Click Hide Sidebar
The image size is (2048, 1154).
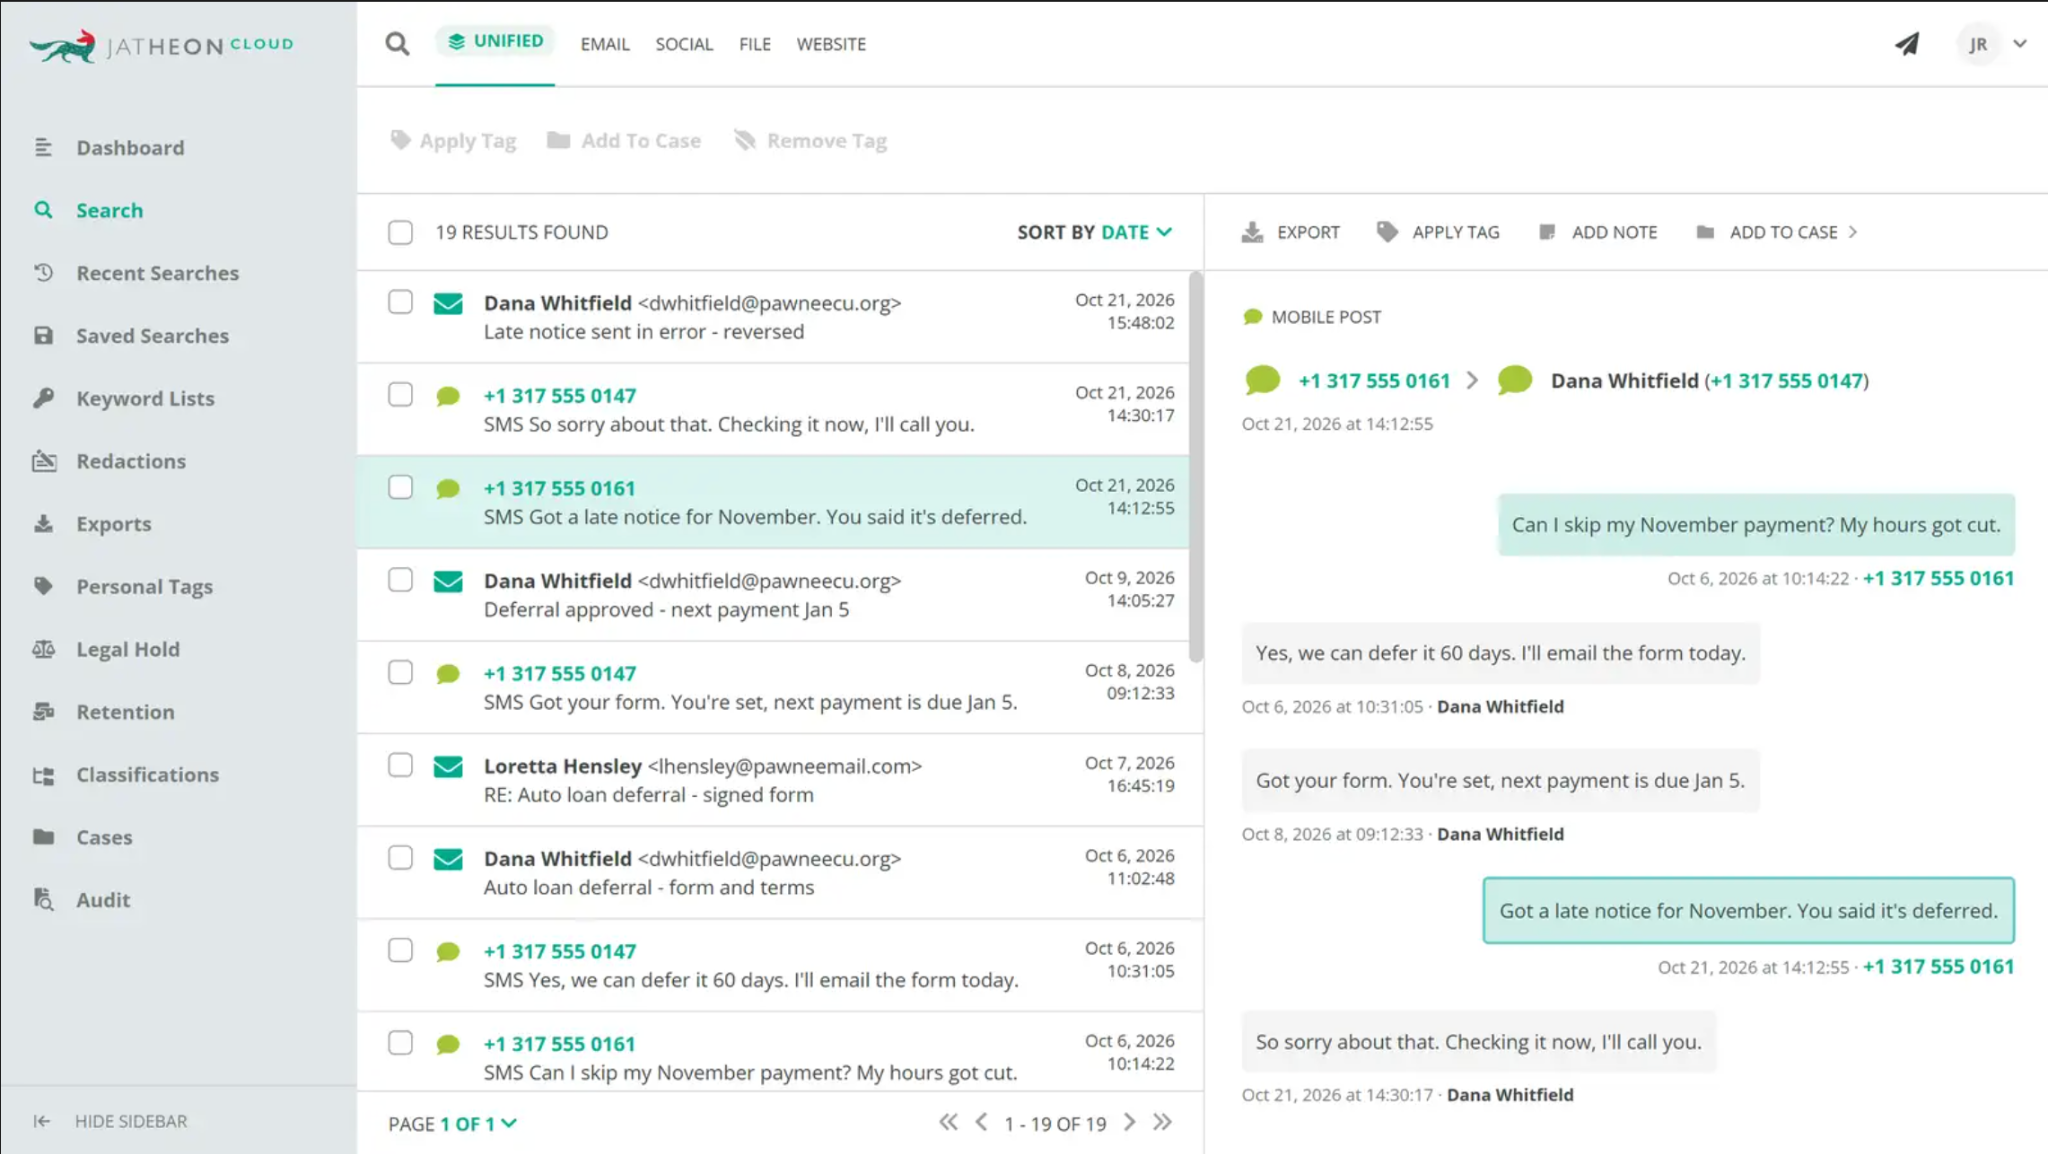tap(110, 1121)
